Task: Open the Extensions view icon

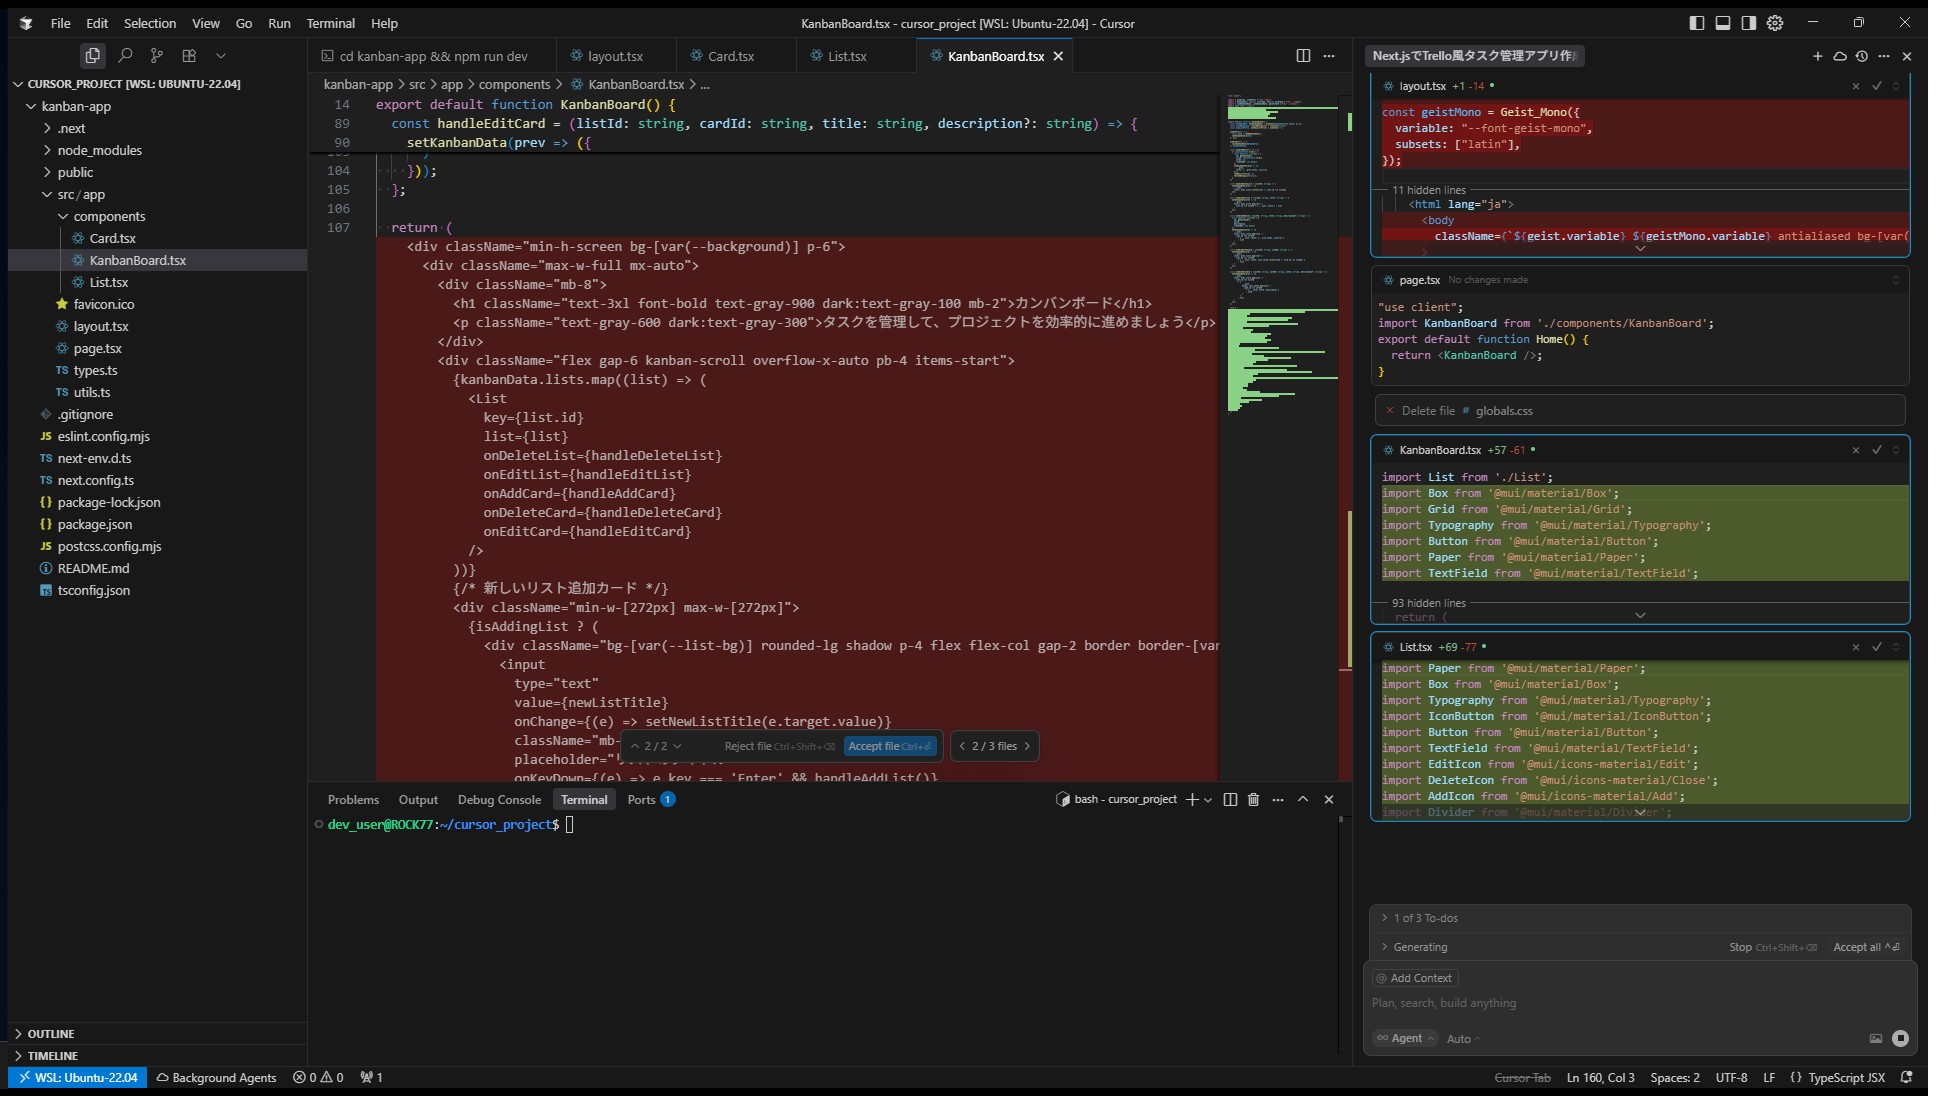Action: click(189, 56)
